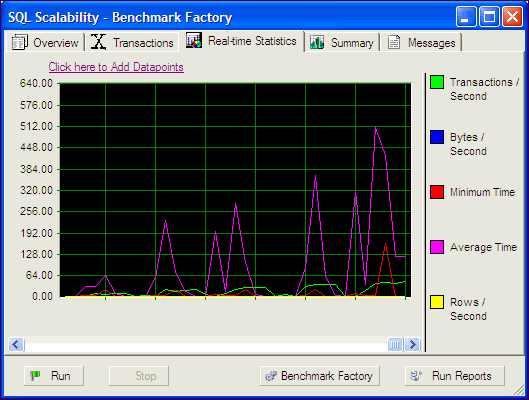The image size is (529, 400).
Task: Click the report icon on Run Reports
Action: pos(416,376)
